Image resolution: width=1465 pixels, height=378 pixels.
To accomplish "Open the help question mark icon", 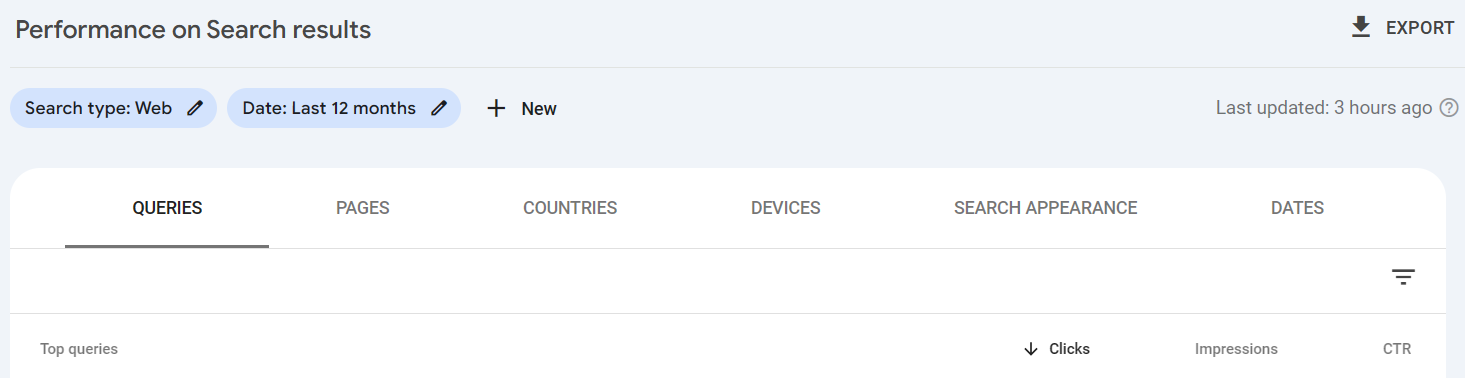I will (1449, 108).
